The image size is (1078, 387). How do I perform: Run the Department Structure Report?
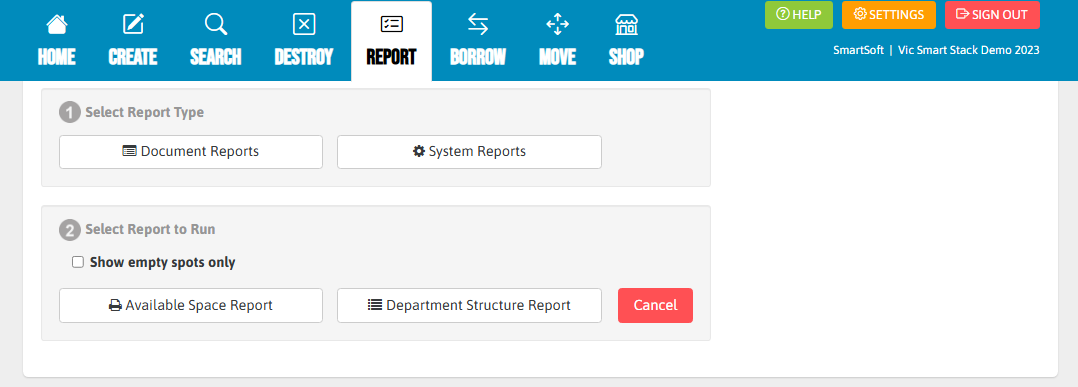tap(469, 305)
